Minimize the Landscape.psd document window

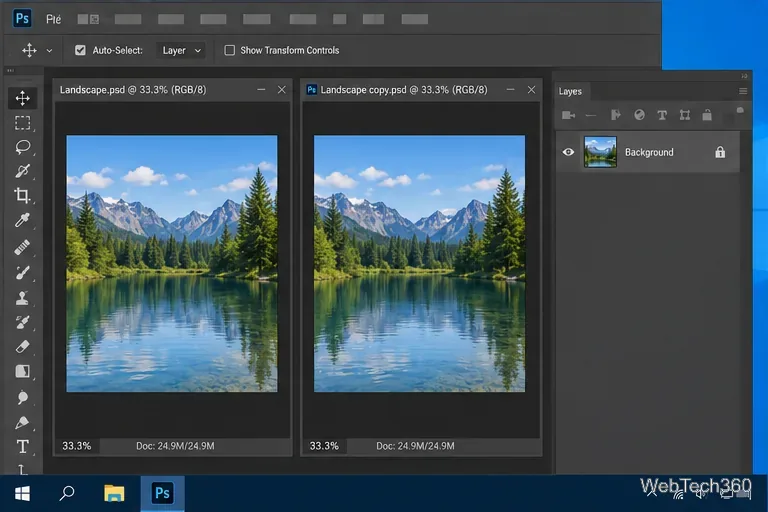click(x=261, y=90)
